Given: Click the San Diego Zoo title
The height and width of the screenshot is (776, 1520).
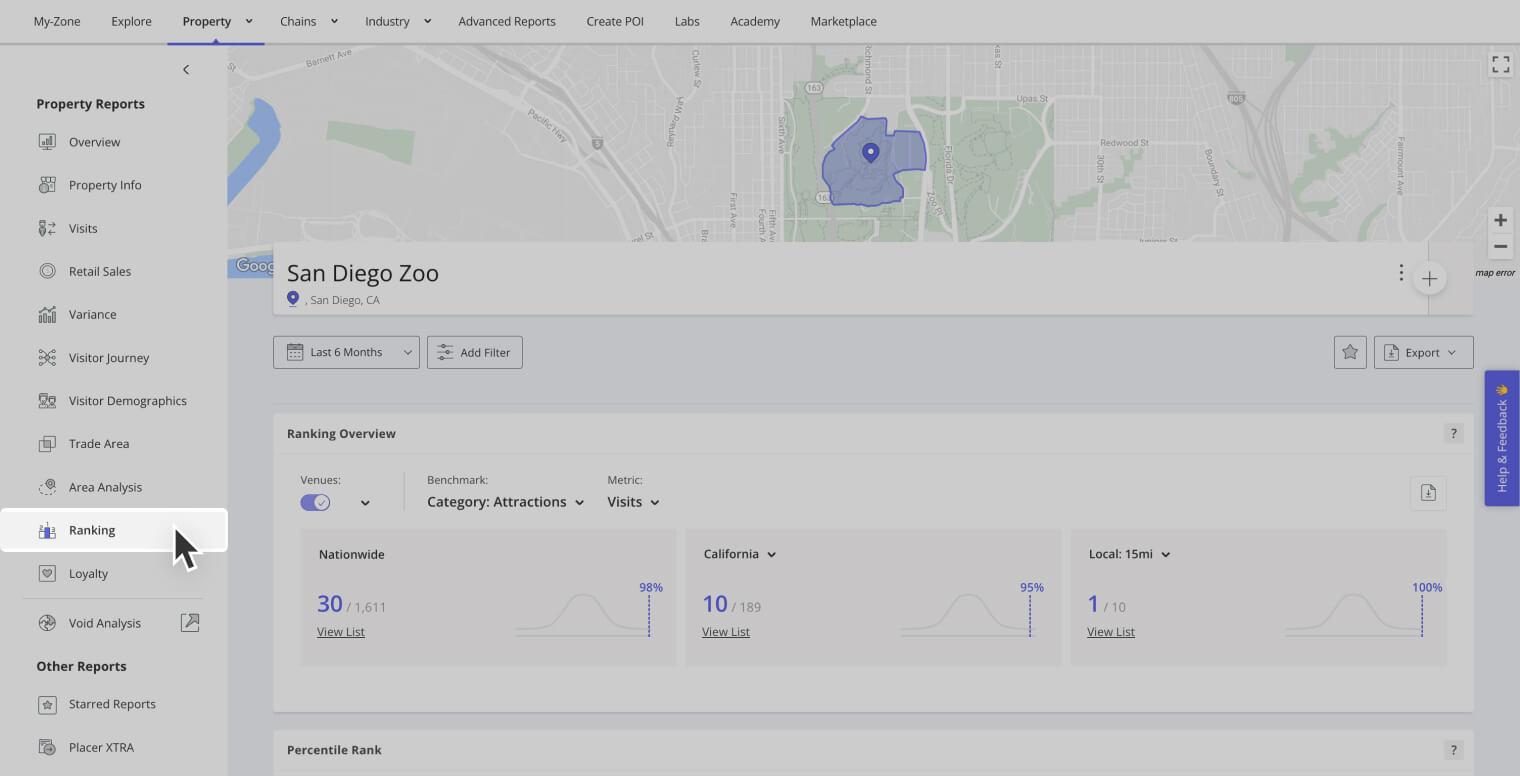Looking at the screenshot, I should click(363, 273).
